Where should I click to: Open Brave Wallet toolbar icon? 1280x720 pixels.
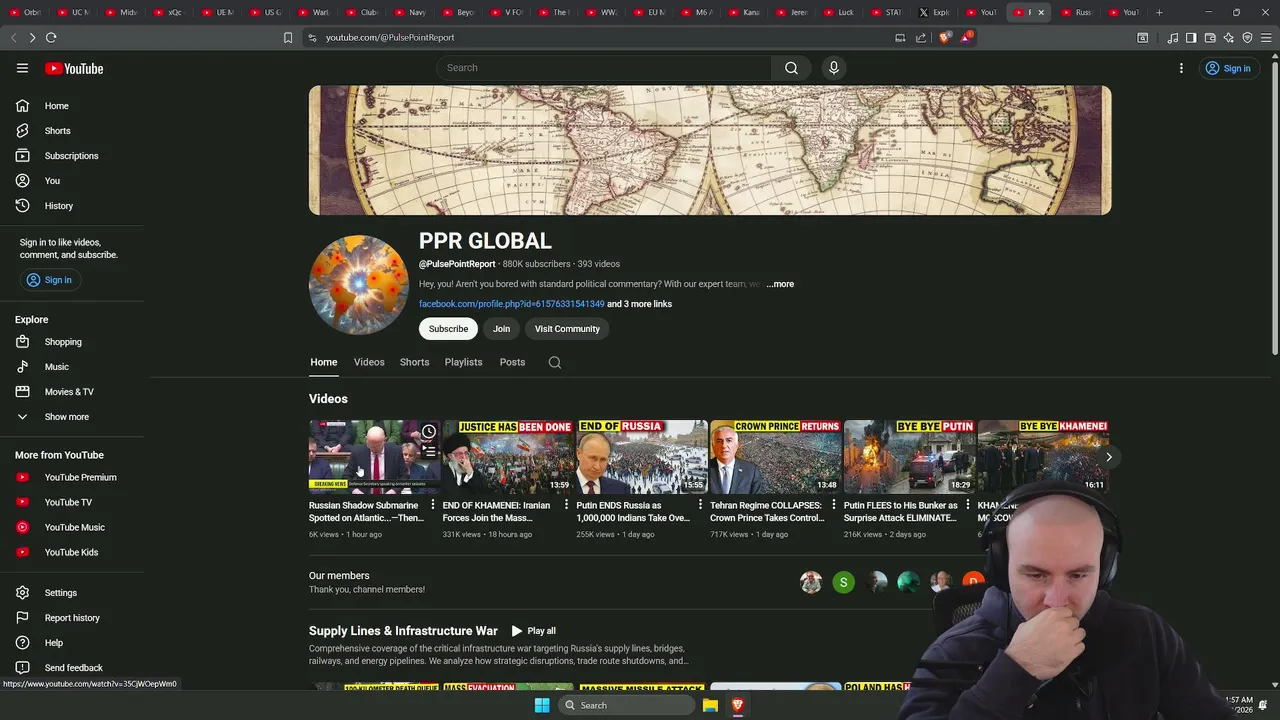tap(1210, 38)
